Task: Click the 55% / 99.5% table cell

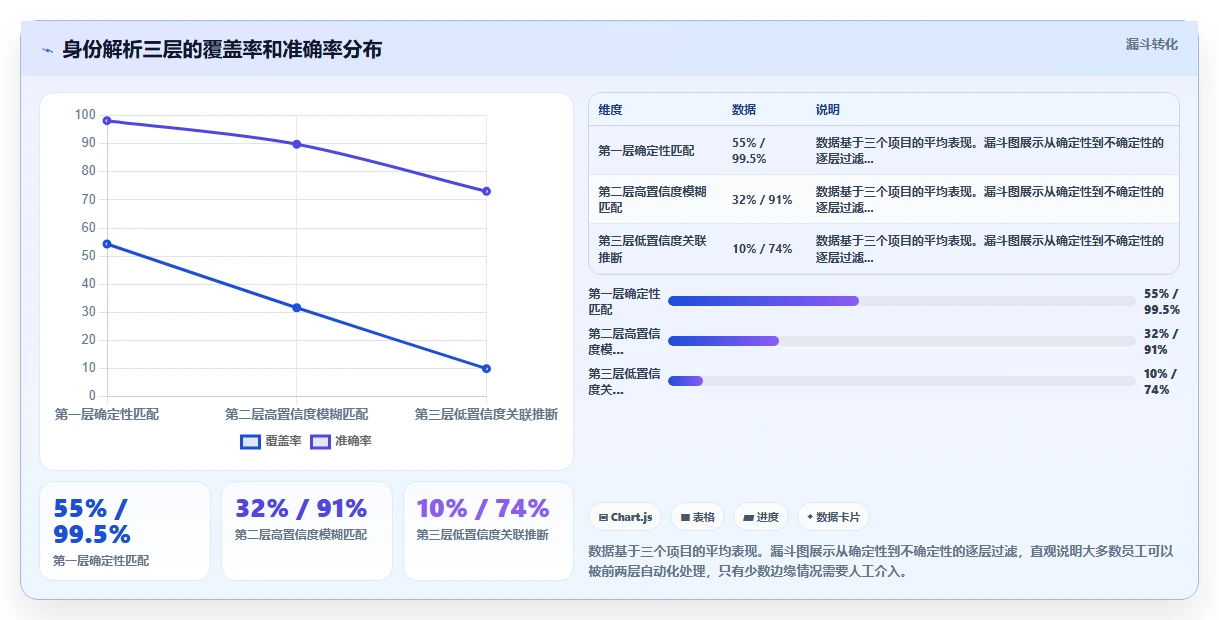Action: pos(765,150)
